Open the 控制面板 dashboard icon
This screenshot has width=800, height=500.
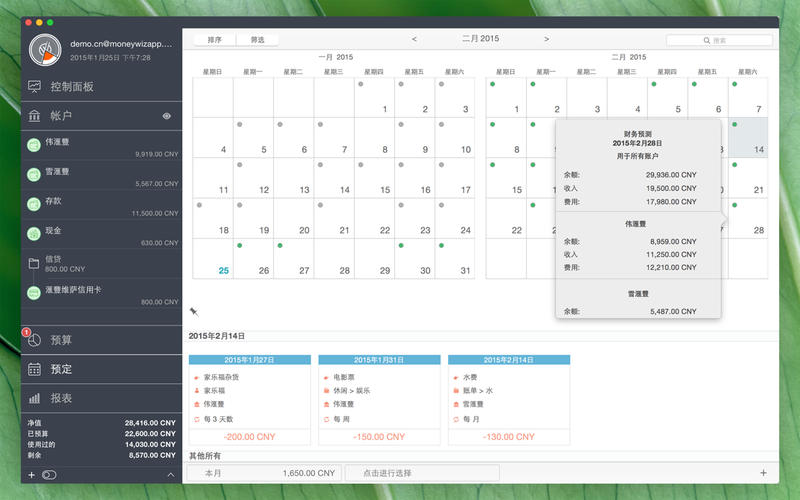pyautogui.click(x=35, y=87)
